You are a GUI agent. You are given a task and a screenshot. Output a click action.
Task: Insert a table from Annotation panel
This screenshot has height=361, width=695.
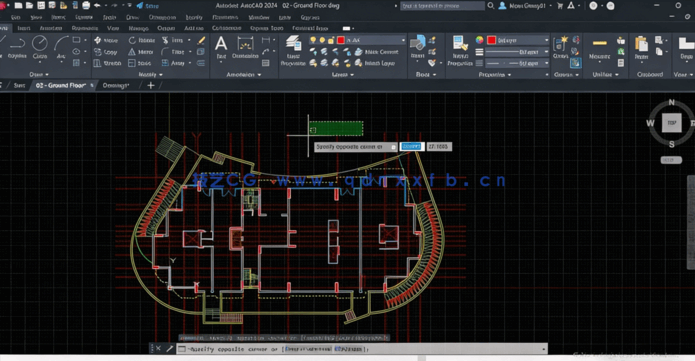[266, 63]
